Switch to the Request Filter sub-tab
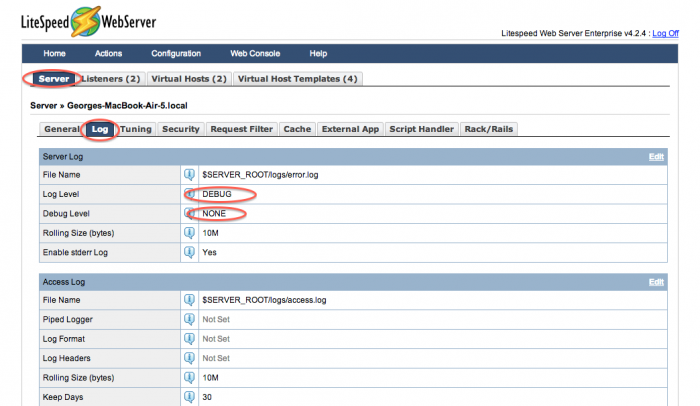The height and width of the screenshot is (406, 700). pyautogui.click(x=242, y=129)
